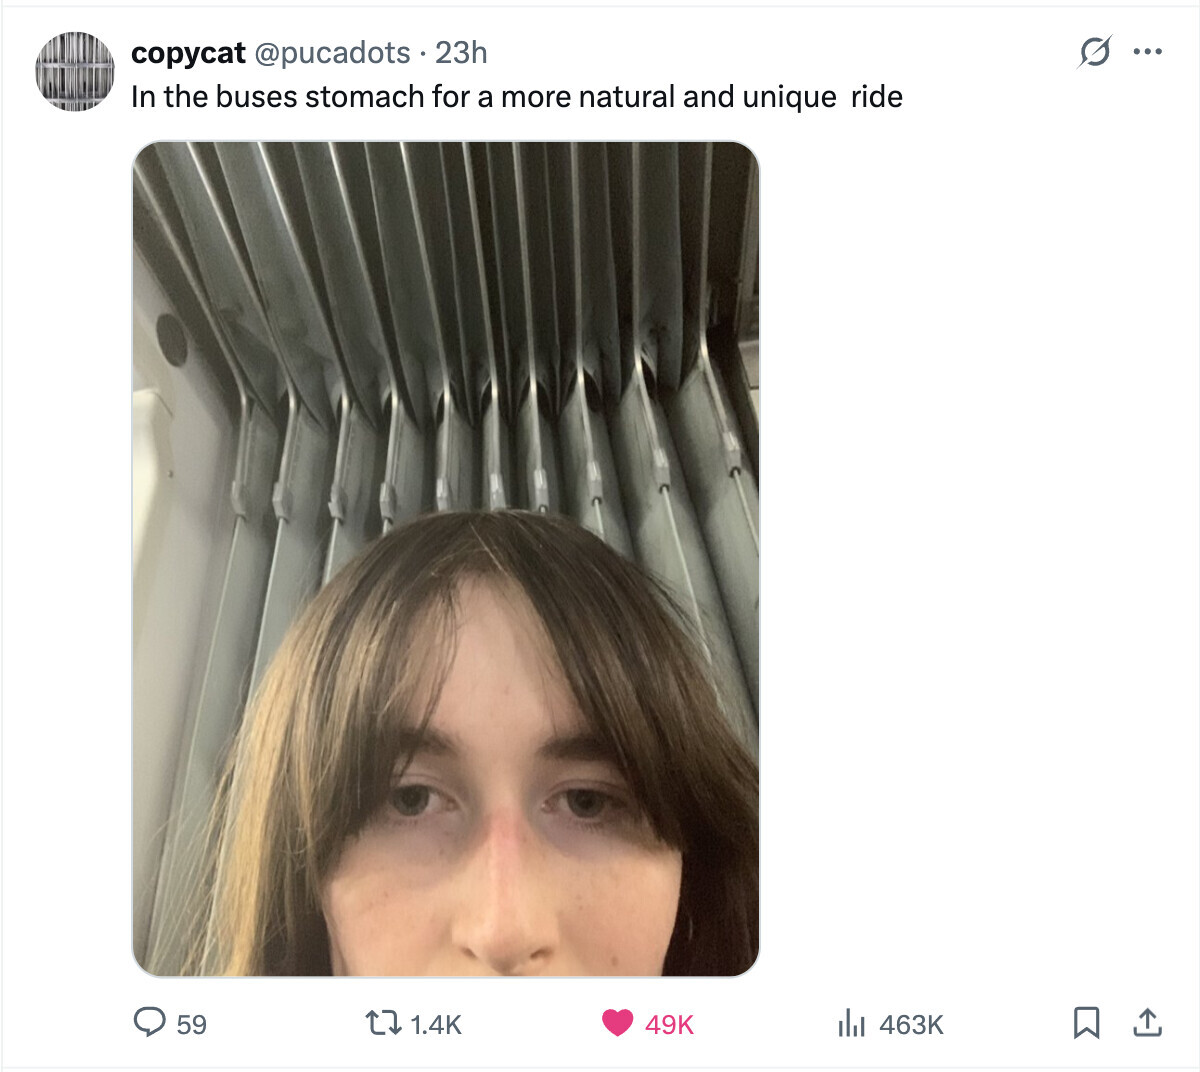Click the 49K likes count
The width and height of the screenshot is (1200, 1072).
click(669, 1024)
